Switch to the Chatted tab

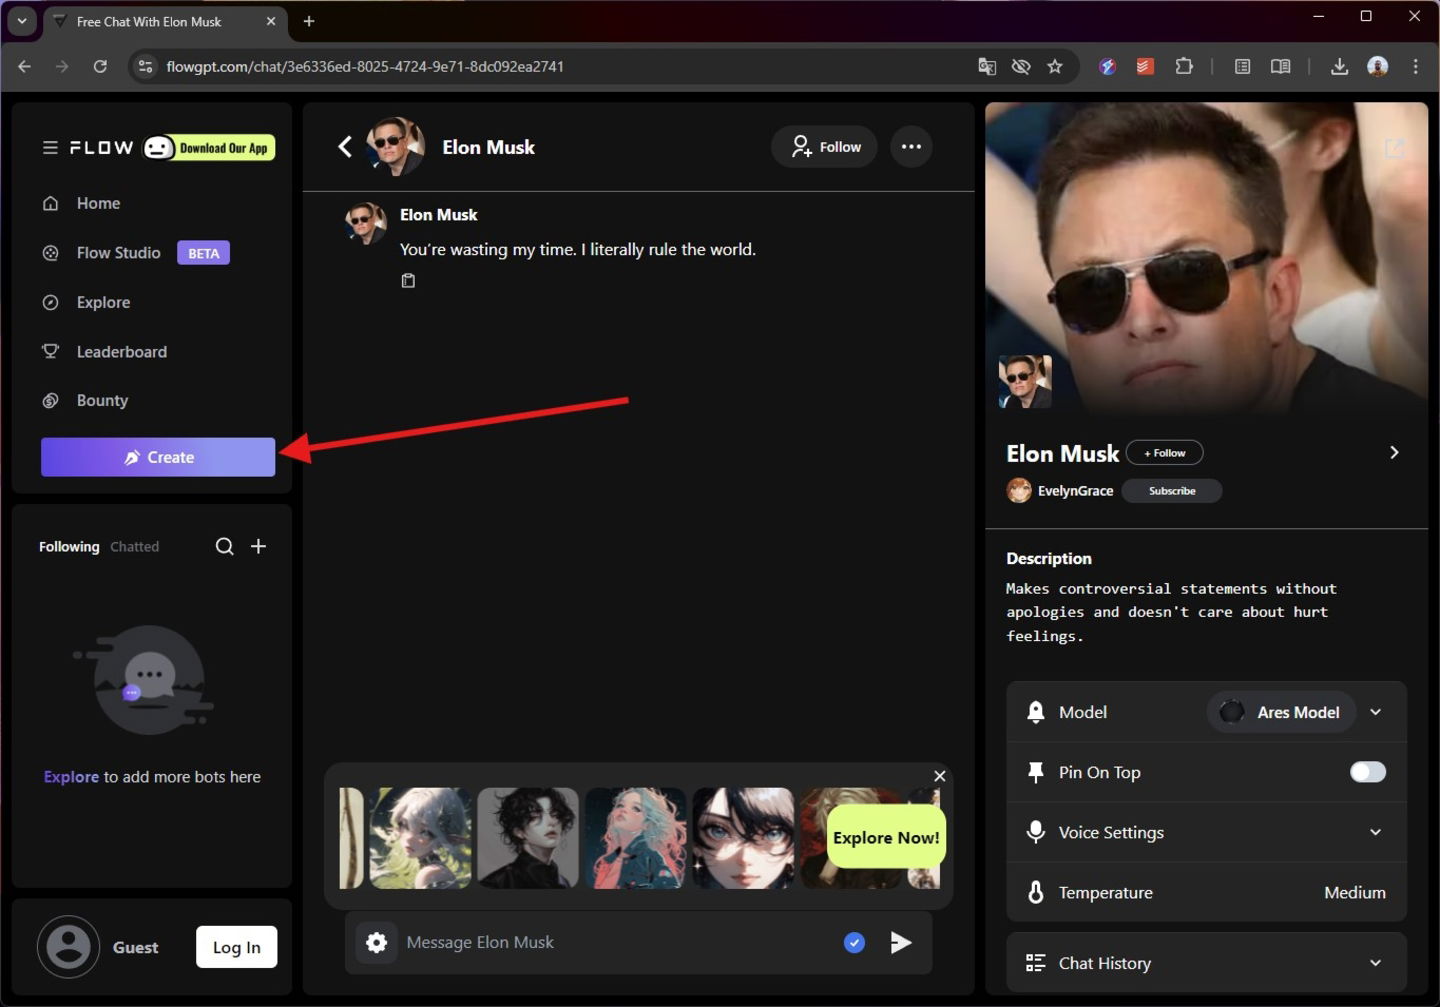tap(135, 547)
